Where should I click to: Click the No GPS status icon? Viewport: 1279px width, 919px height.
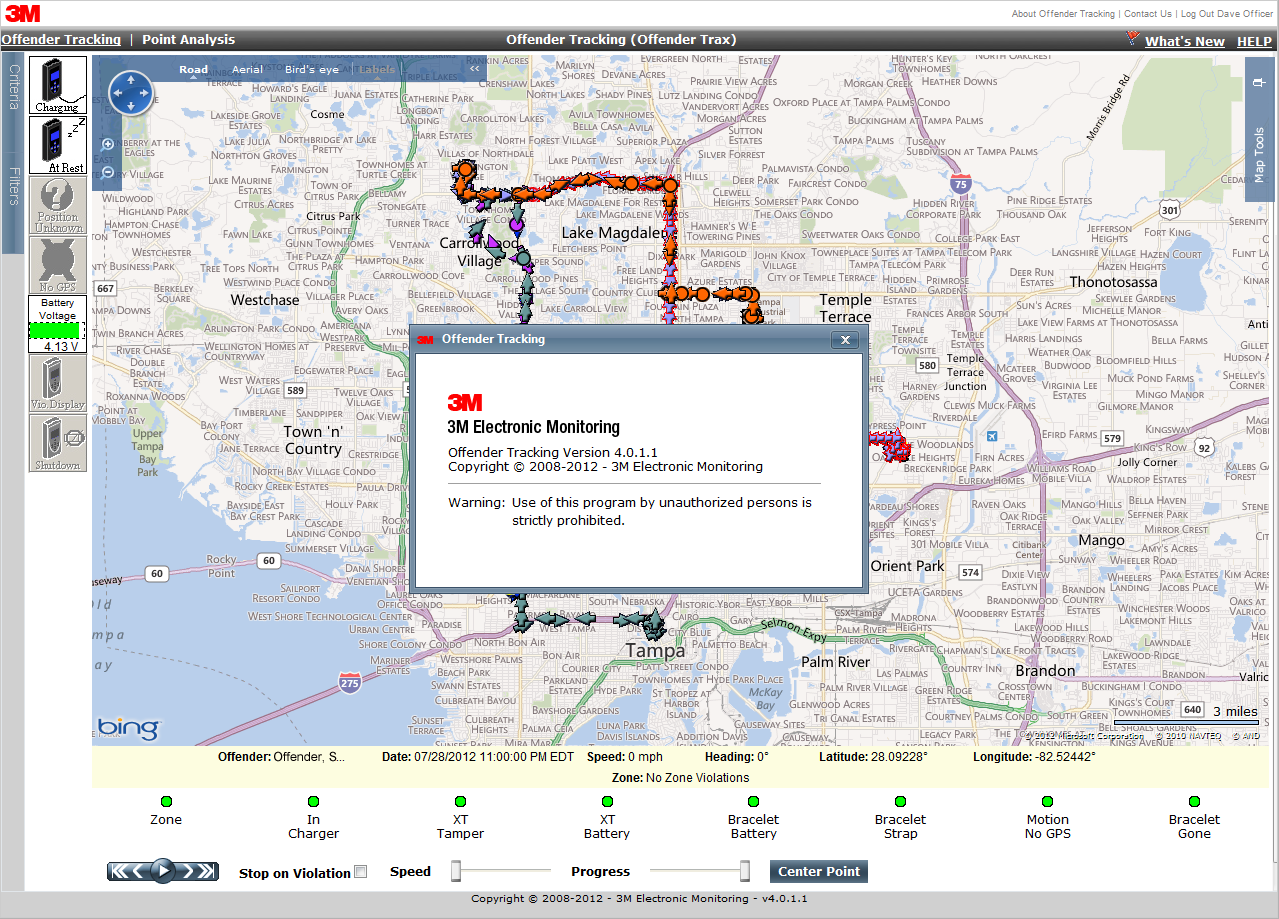tap(57, 265)
